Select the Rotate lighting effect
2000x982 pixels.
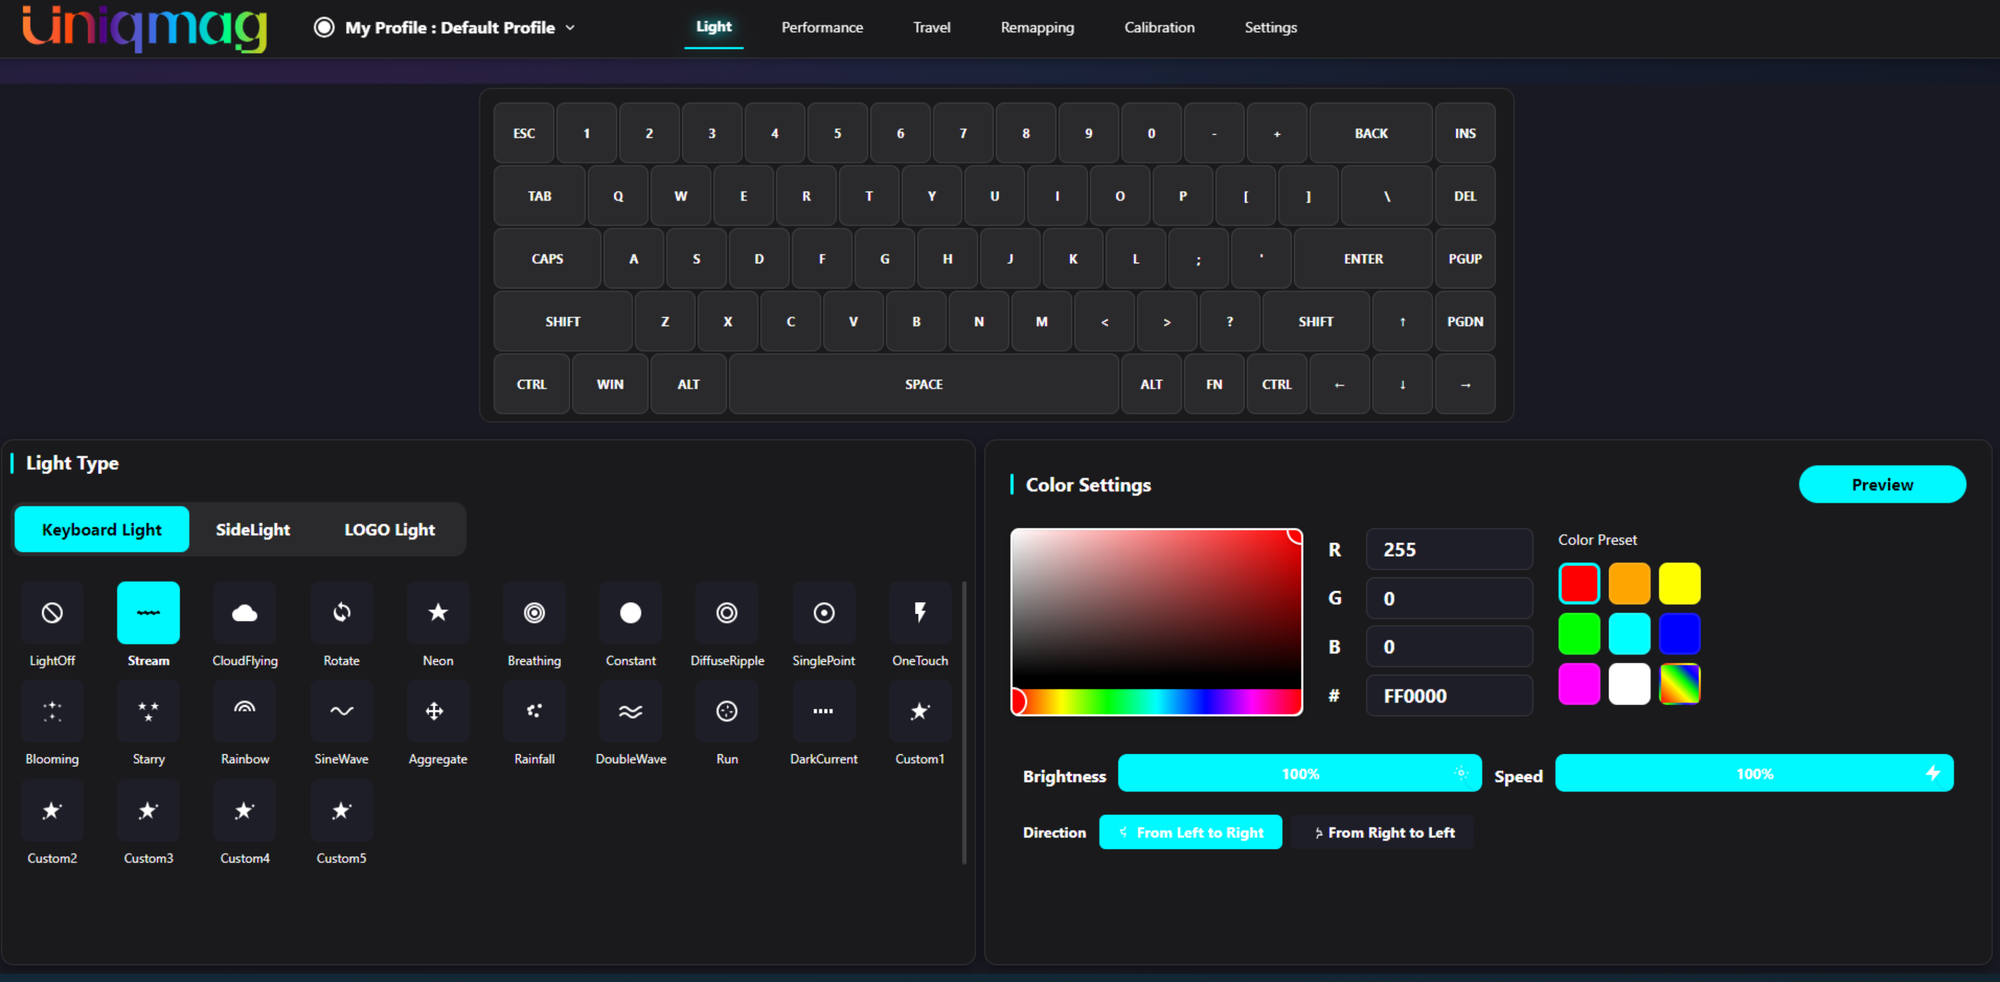pyautogui.click(x=342, y=613)
